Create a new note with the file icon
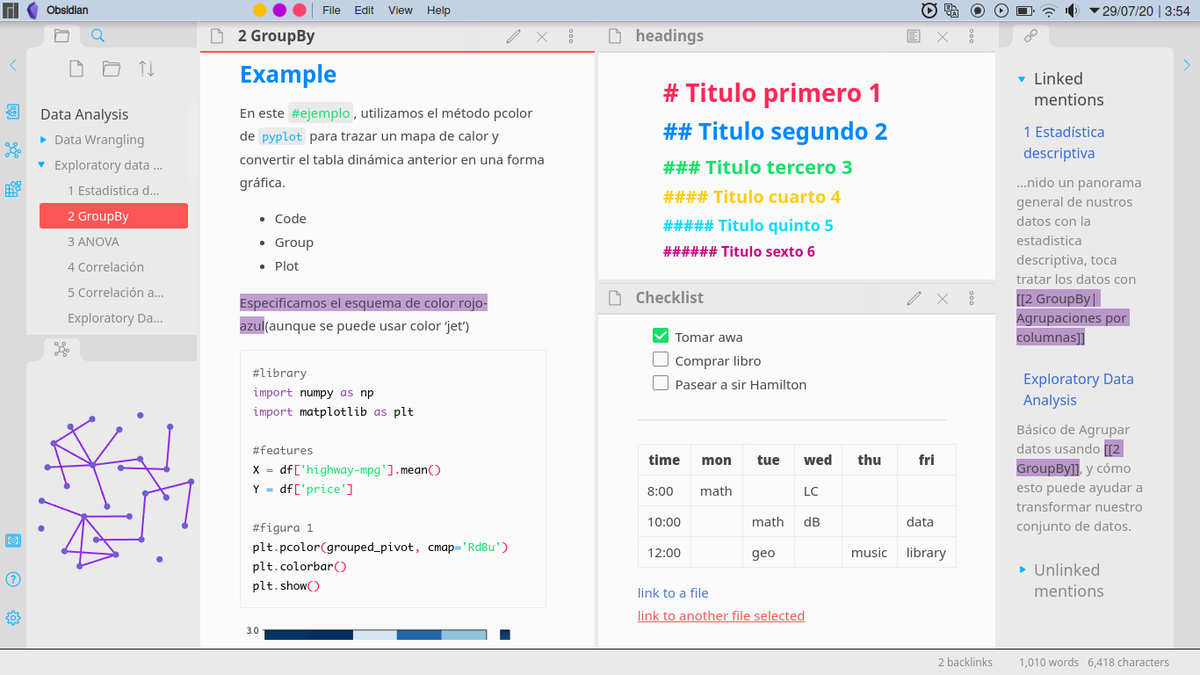 click(76, 69)
